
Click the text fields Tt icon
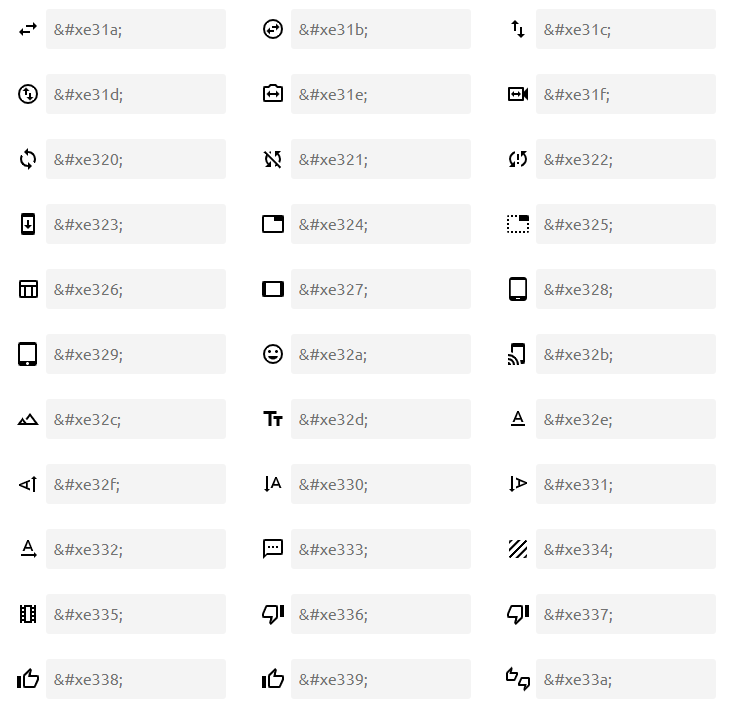(273, 420)
